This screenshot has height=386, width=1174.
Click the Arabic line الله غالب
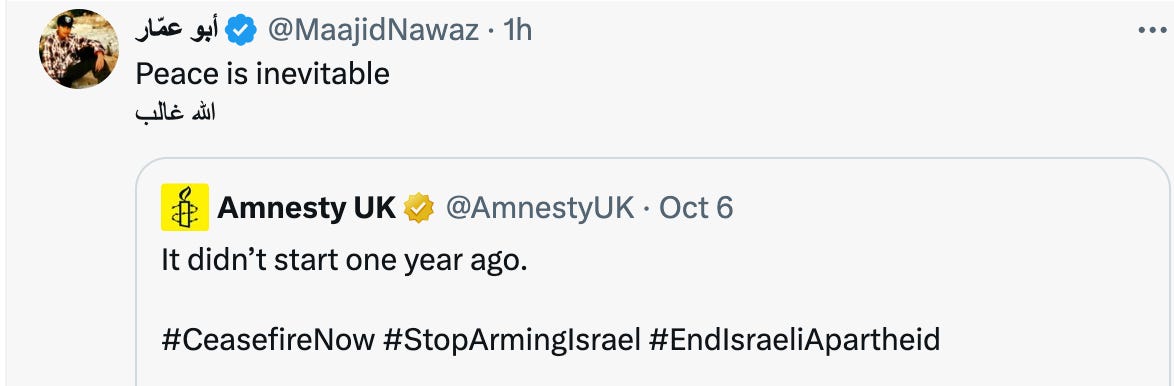[175, 112]
